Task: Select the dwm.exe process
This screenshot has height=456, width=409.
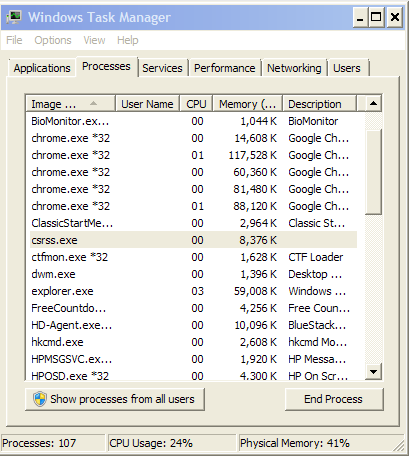Action: point(193,274)
